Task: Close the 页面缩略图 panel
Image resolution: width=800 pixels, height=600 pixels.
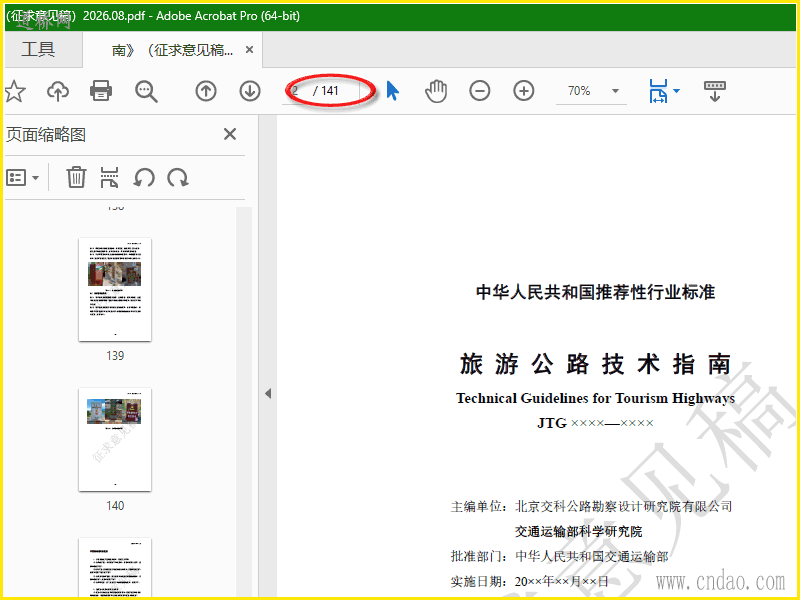Action: click(x=230, y=134)
